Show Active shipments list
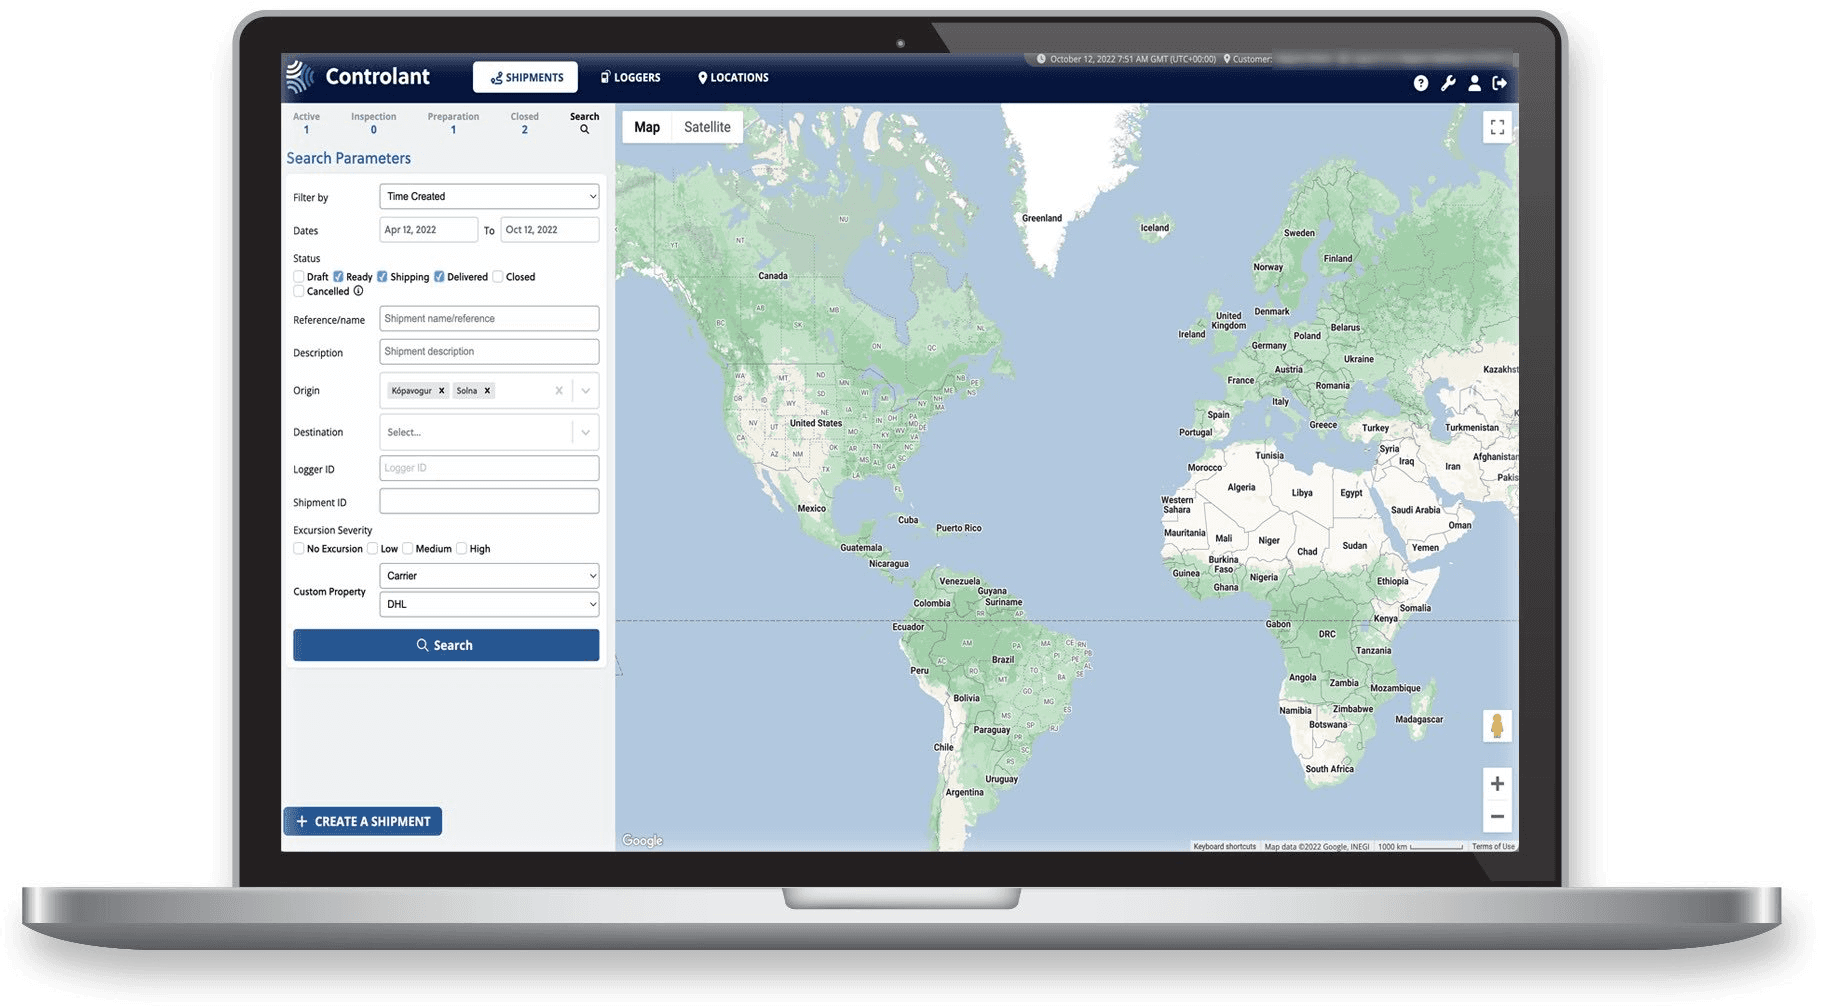 click(306, 123)
